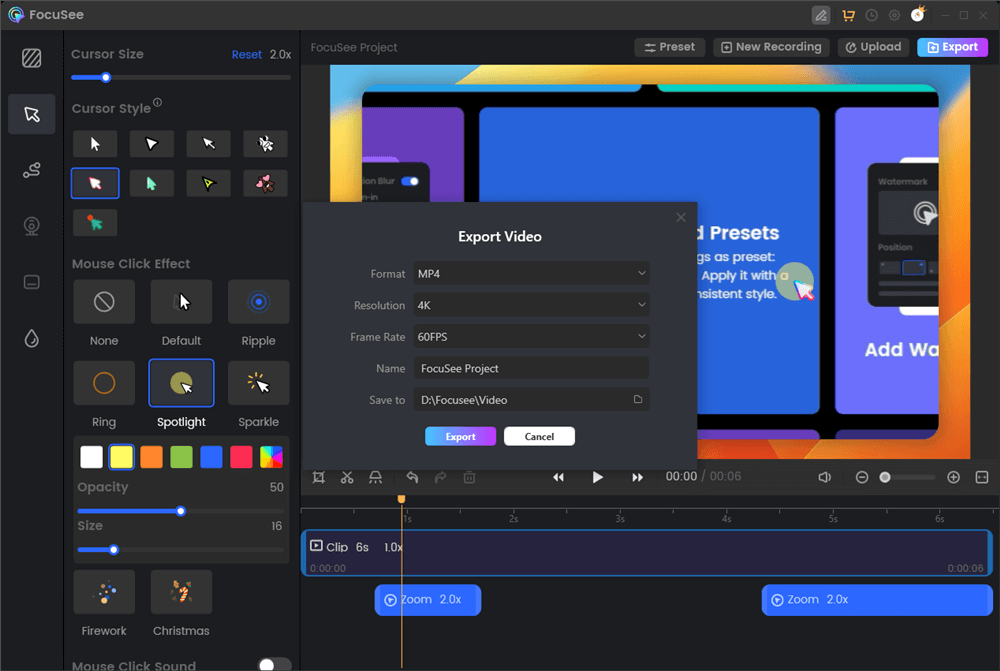The height and width of the screenshot is (671, 1000).
Task: Select the default black arrow cursor style
Action: [x=95, y=144]
